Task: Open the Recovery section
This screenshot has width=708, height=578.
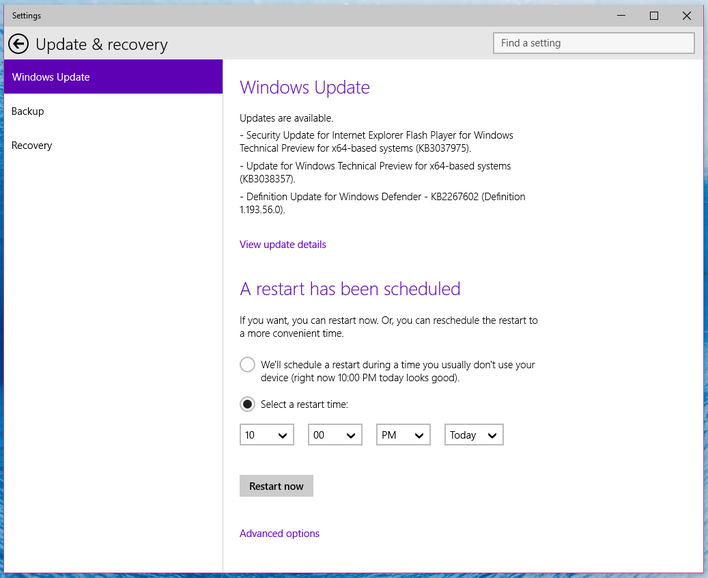Action: (x=113, y=145)
